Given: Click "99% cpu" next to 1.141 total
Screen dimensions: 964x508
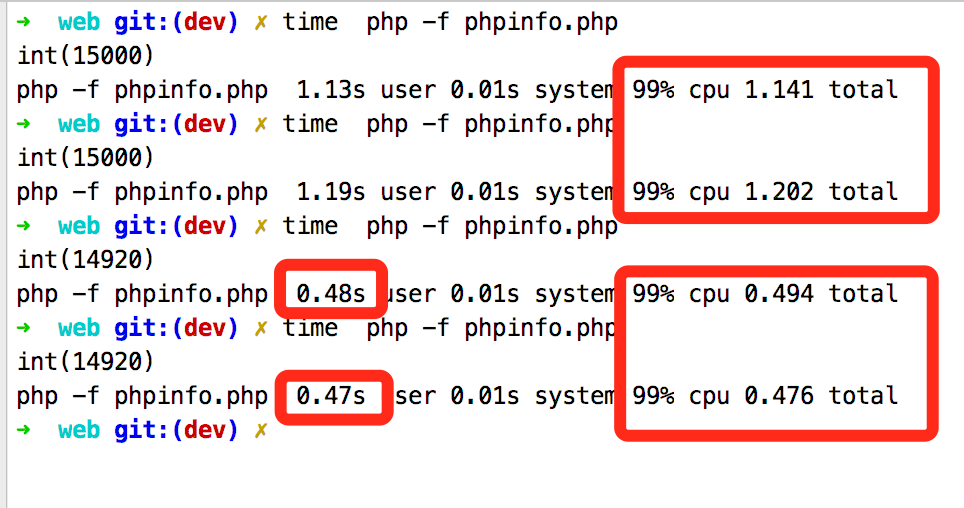Looking at the screenshot, I should tap(680, 90).
